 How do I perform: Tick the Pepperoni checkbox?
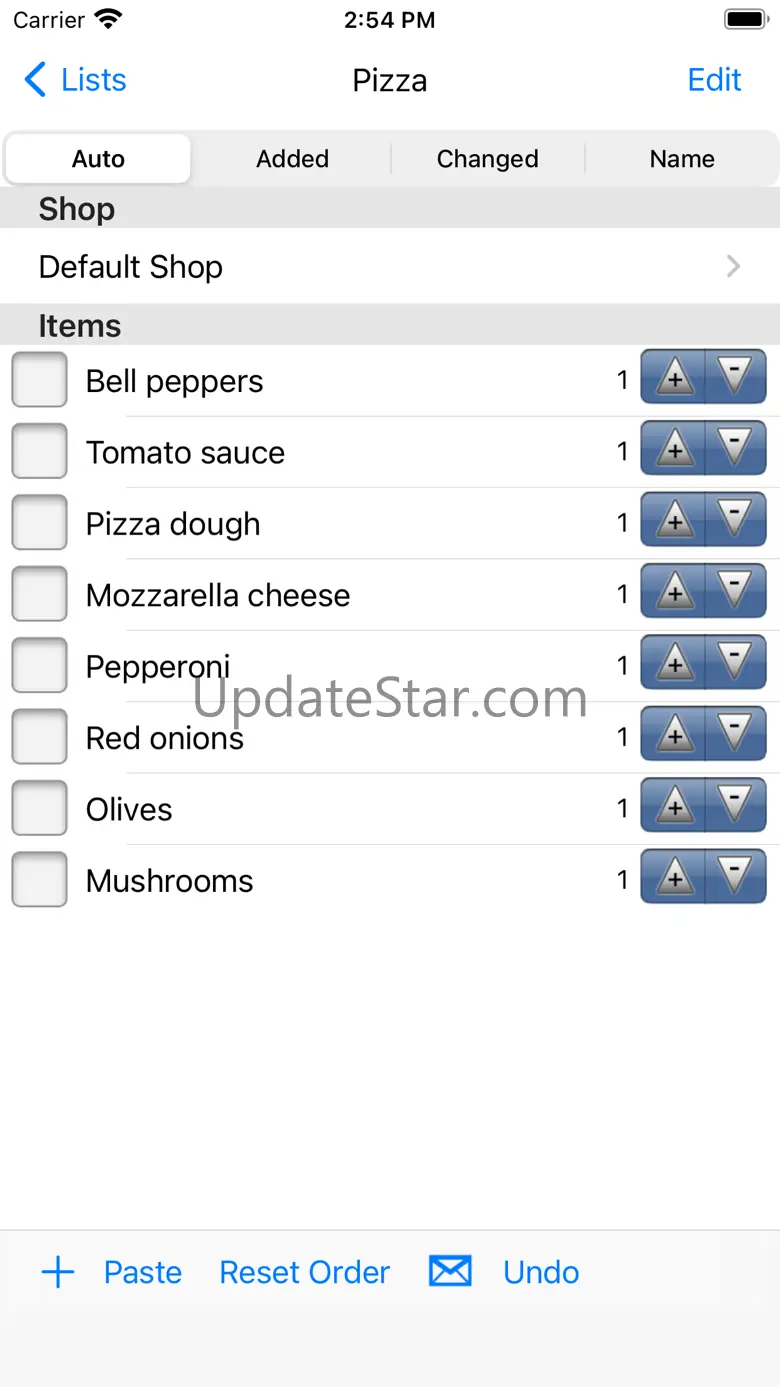point(40,666)
